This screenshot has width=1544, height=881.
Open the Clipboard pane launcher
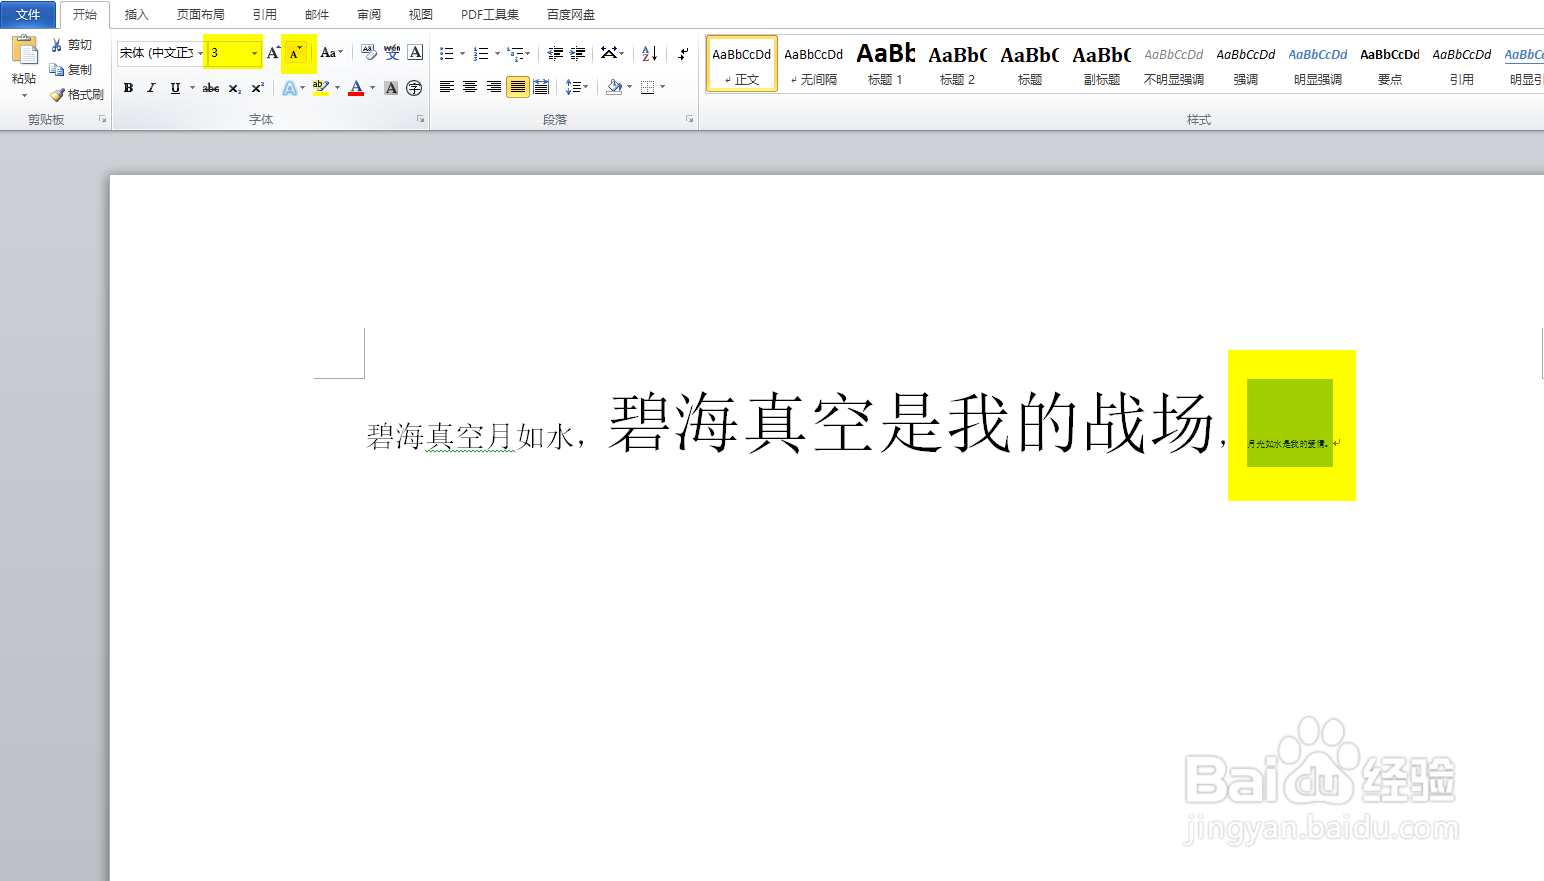pos(102,119)
